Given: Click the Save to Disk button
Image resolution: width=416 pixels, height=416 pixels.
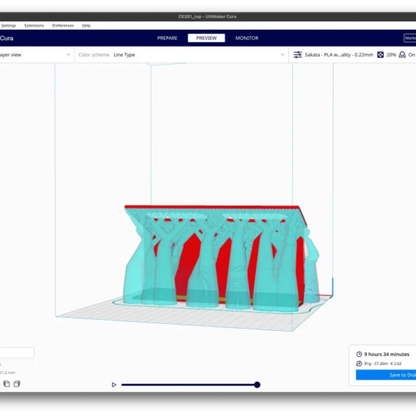Looking at the screenshot, I should tap(386, 375).
